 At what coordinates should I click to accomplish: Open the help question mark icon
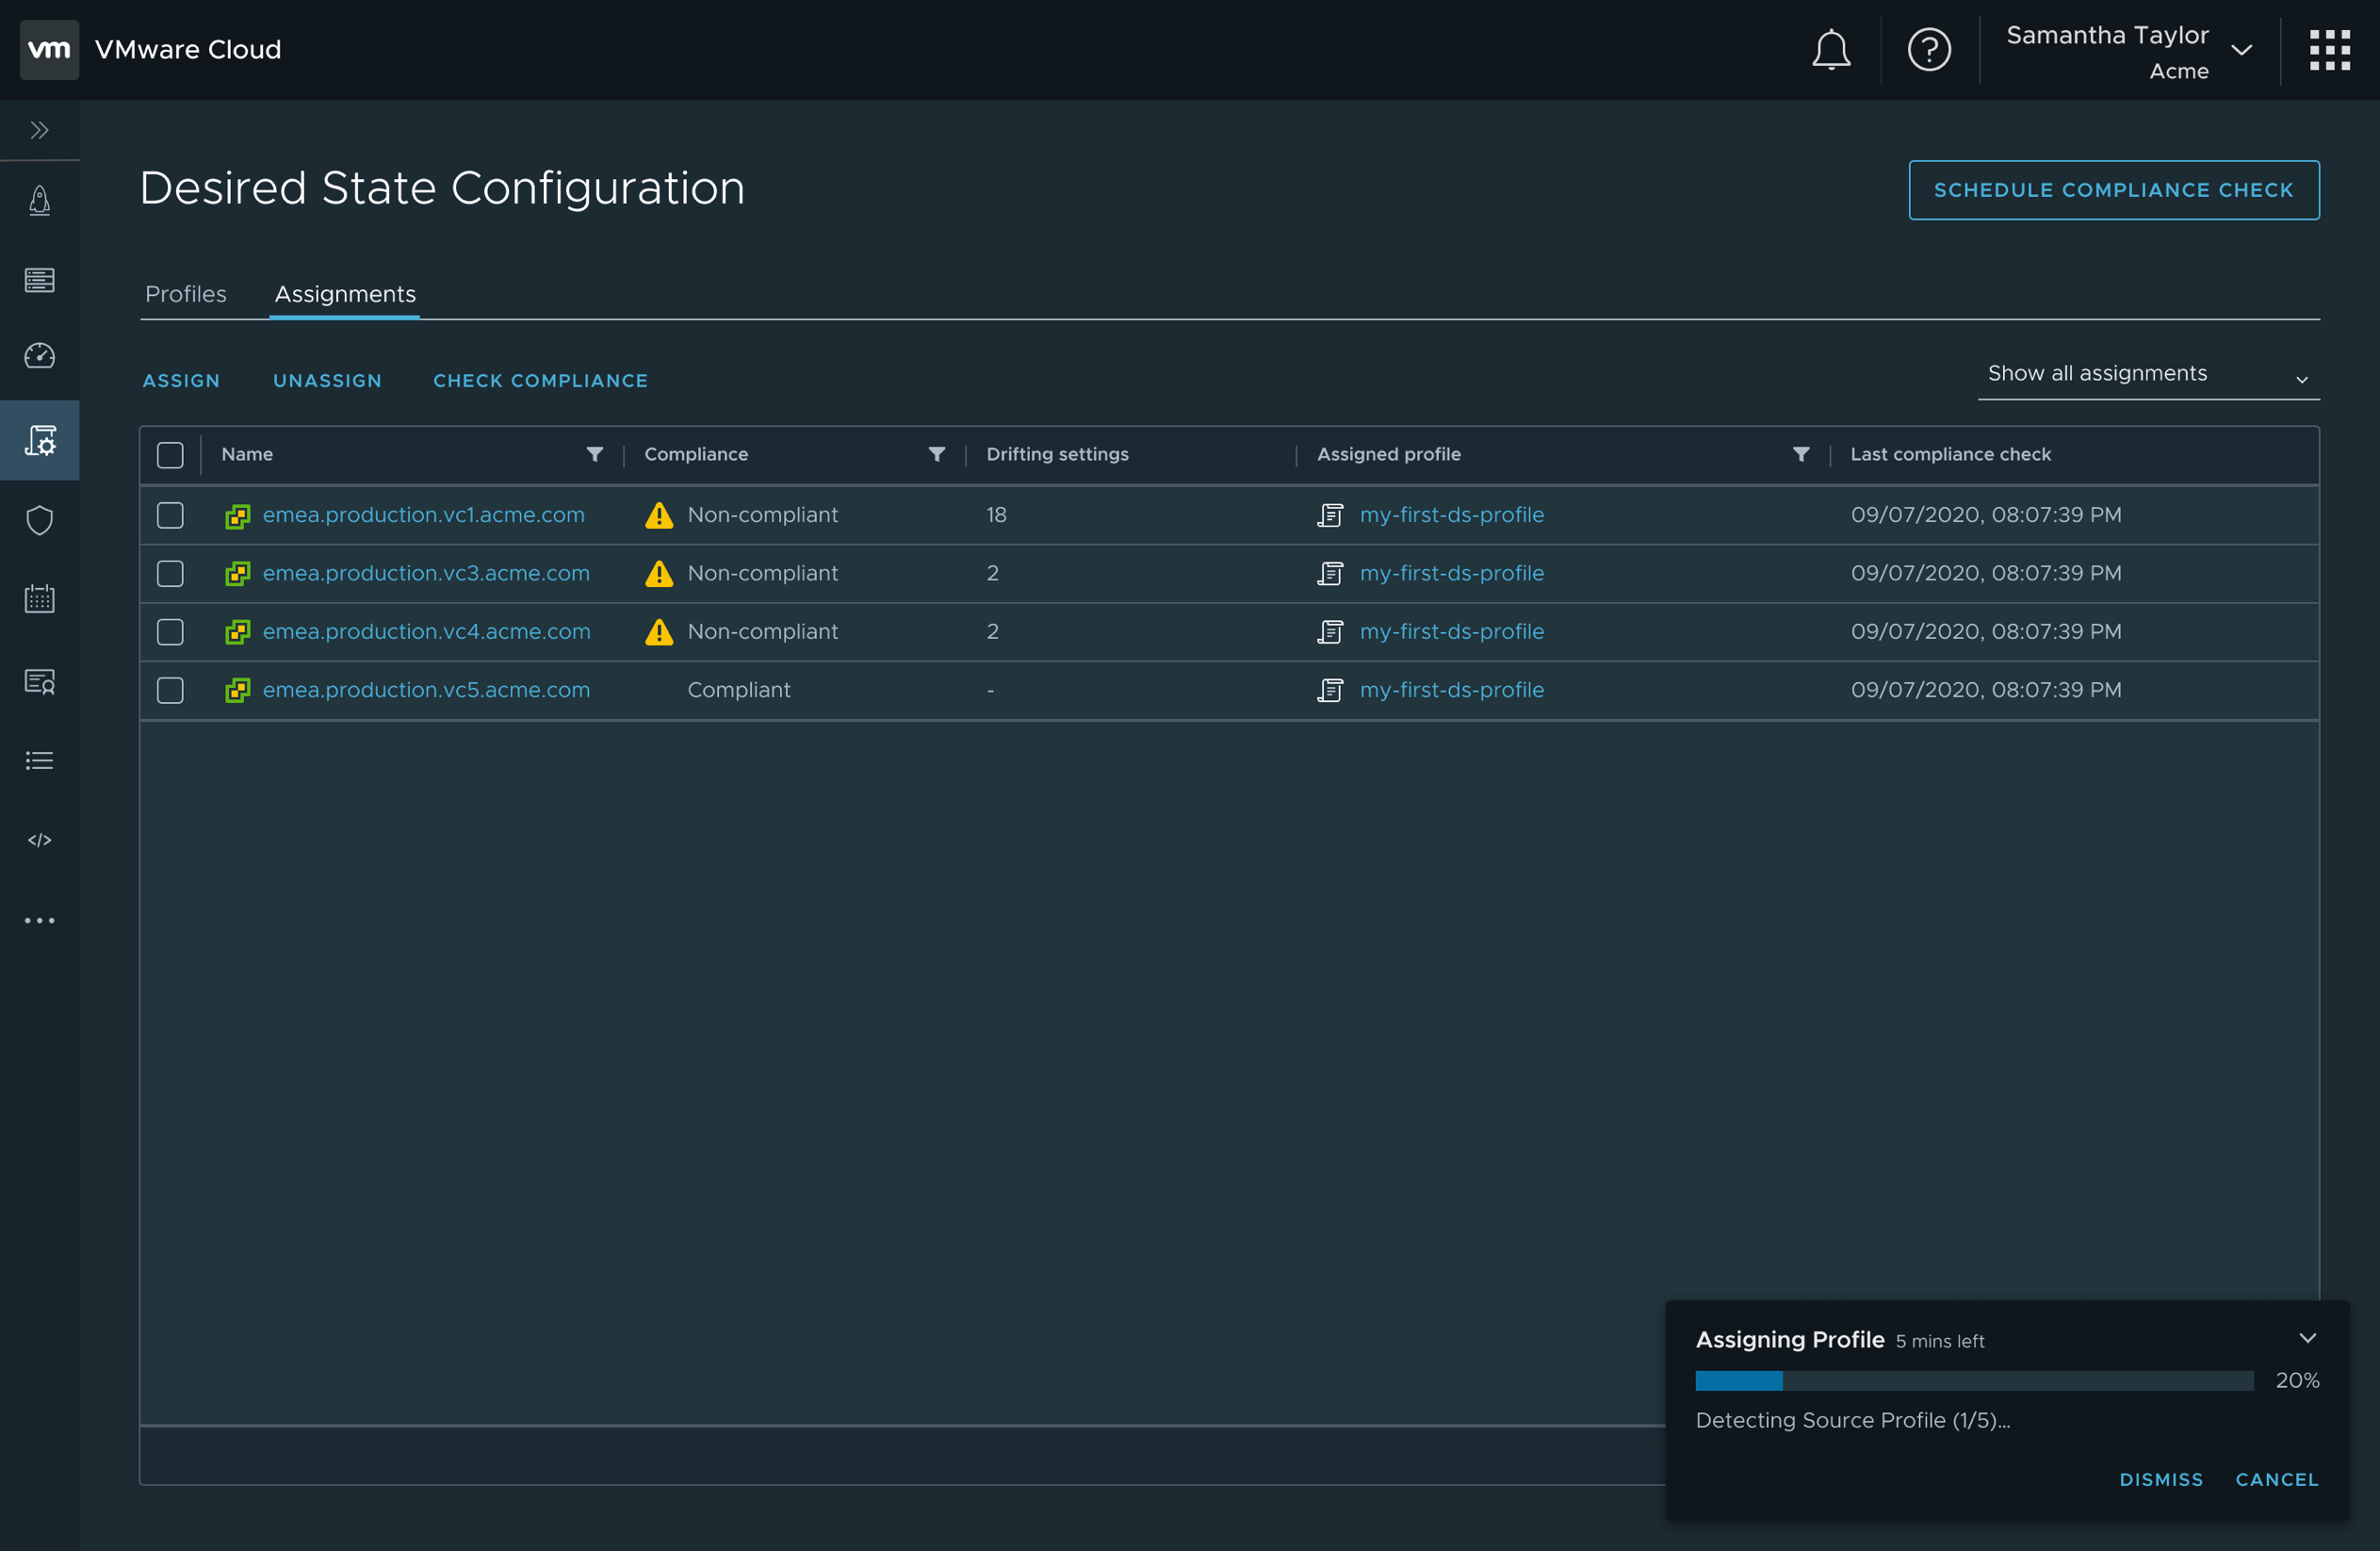pos(1929,49)
